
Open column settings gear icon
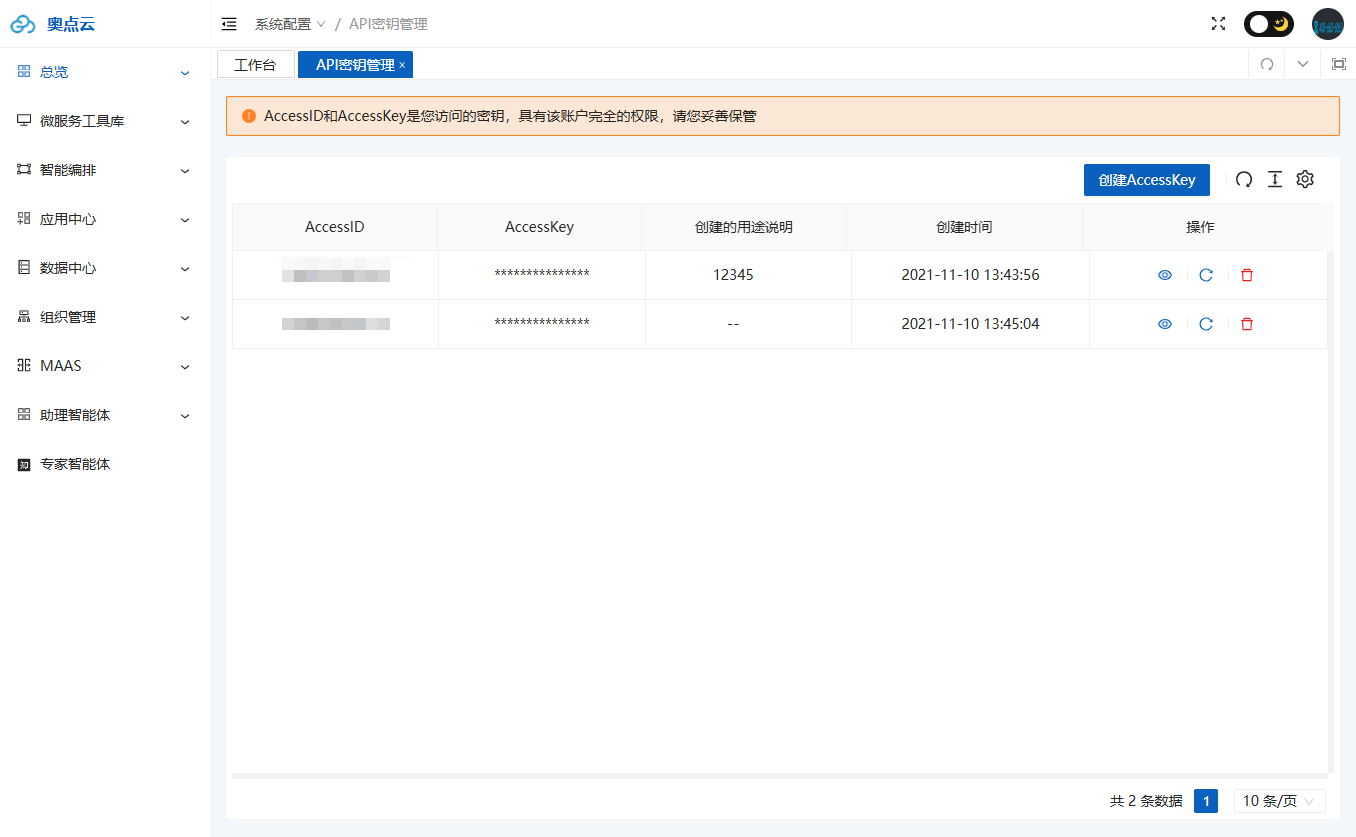tap(1305, 180)
